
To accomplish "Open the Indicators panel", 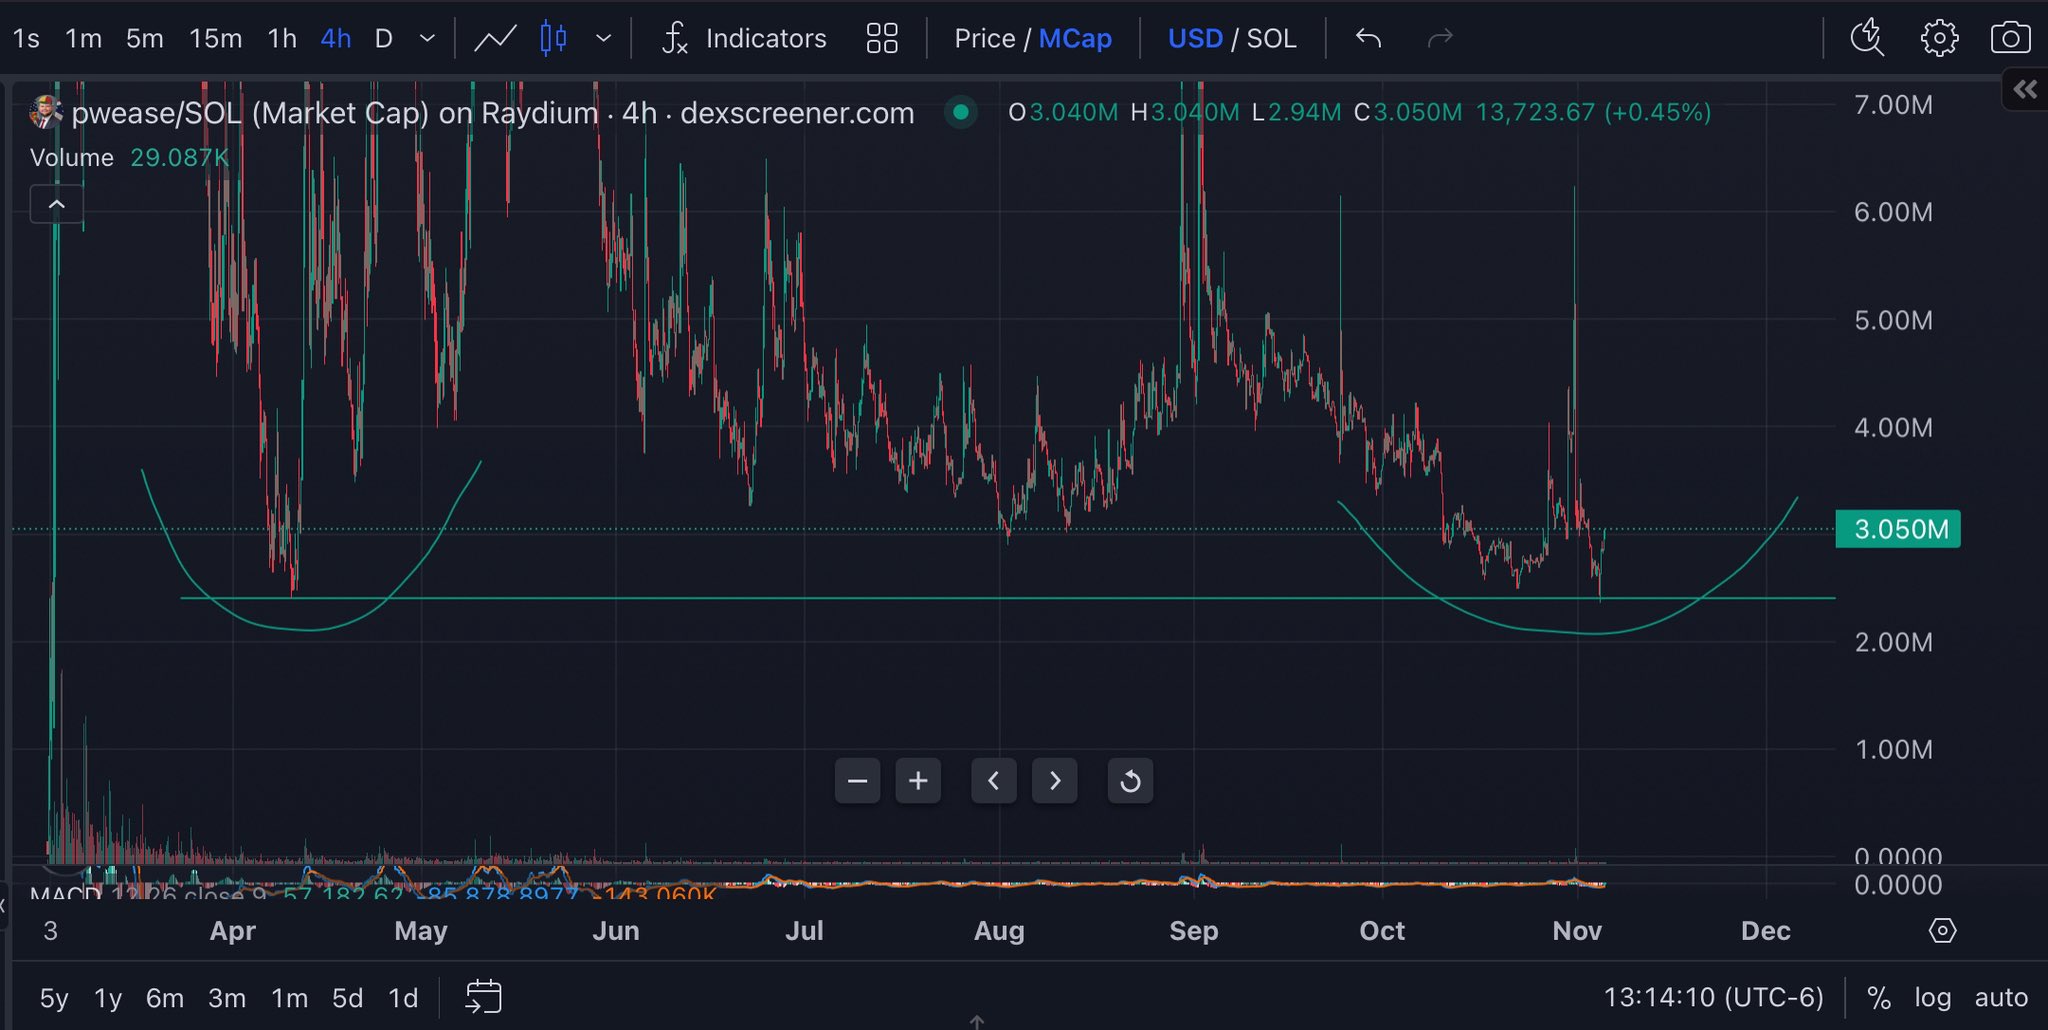I will tap(745, 39).
